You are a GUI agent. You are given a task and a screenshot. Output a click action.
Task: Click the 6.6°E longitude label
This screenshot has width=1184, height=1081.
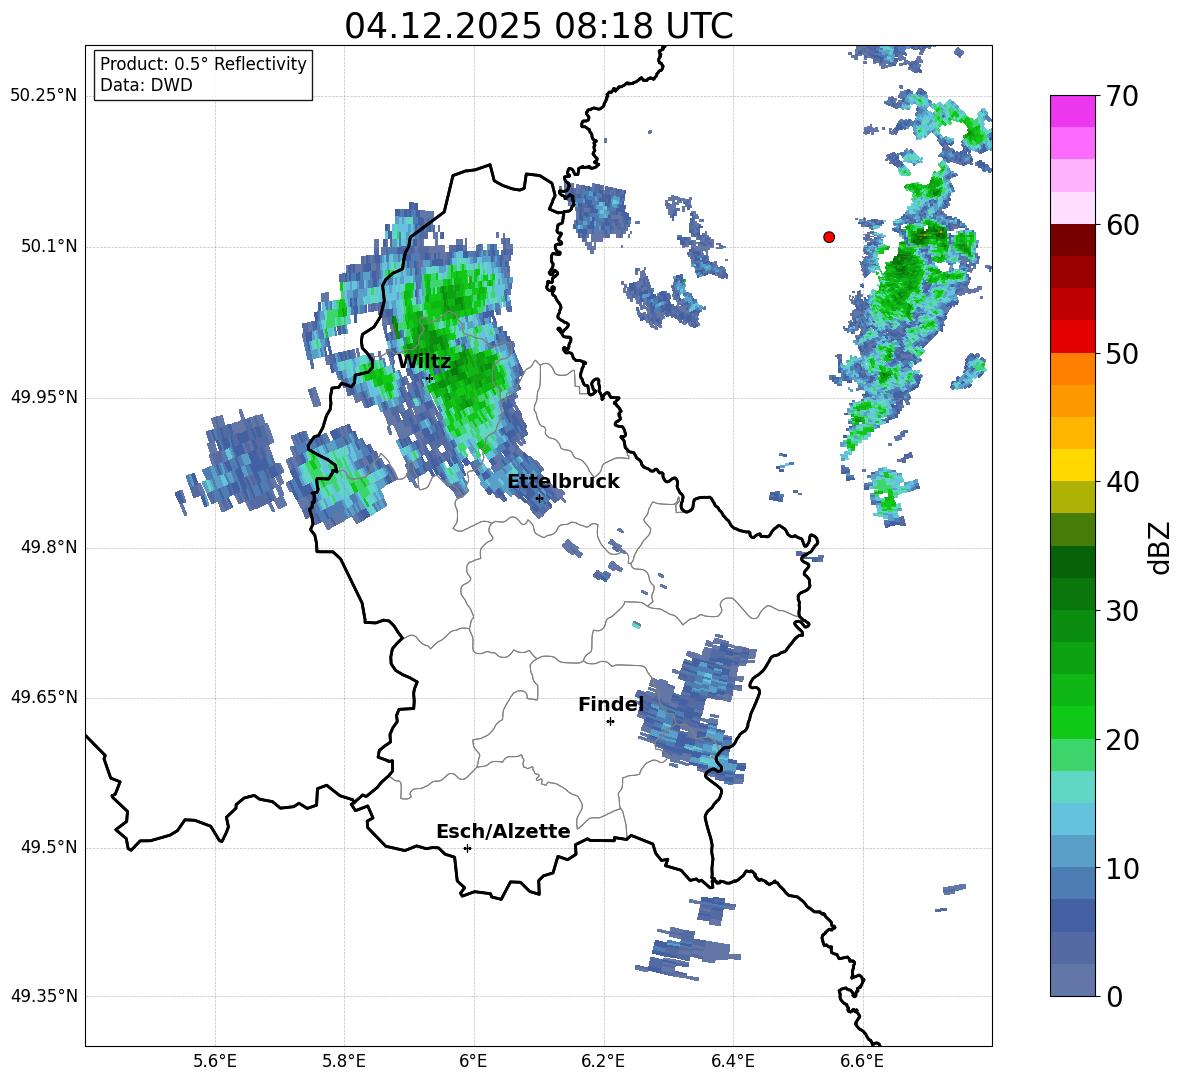click(x=862, y=1061)
